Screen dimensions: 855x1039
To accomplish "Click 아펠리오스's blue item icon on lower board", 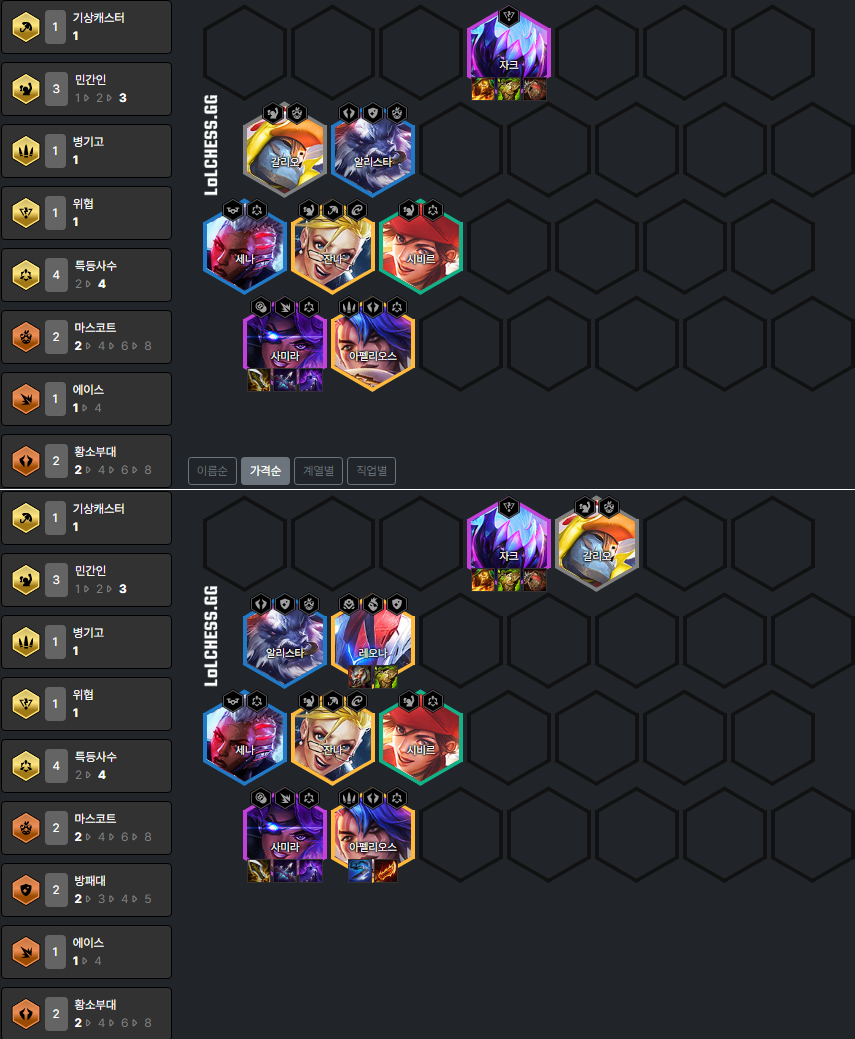I will (x=360, y=871).
